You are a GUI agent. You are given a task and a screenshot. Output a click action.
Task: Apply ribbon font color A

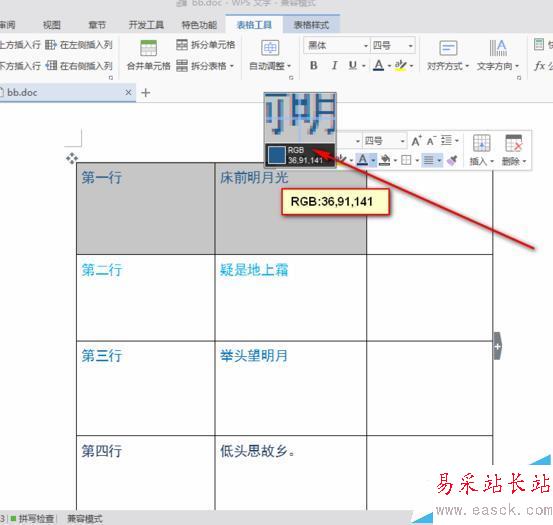[378, 65]
